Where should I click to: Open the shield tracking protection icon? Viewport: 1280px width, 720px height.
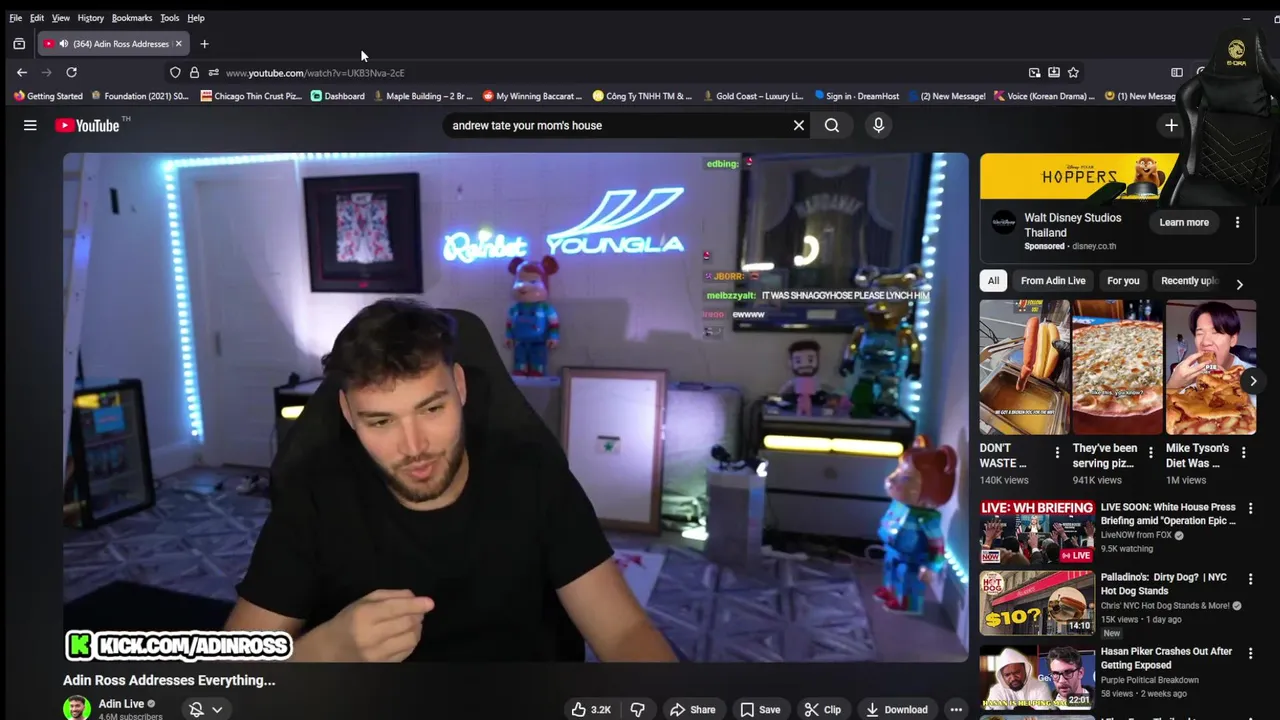click(175, 72)
